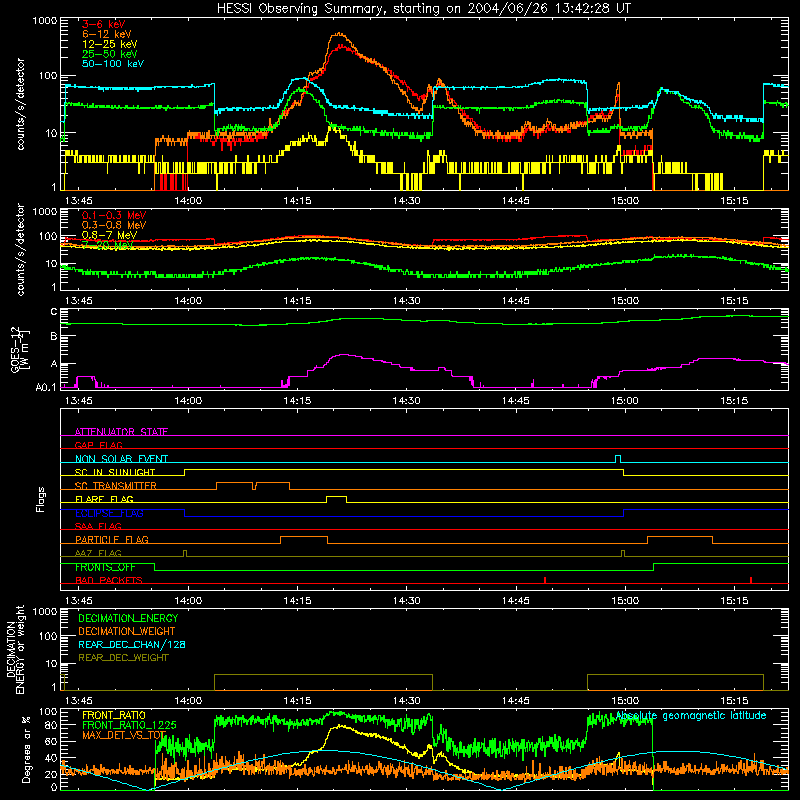Select the 50-100 keV legend label
800x800 pixels.
point(113,64)
